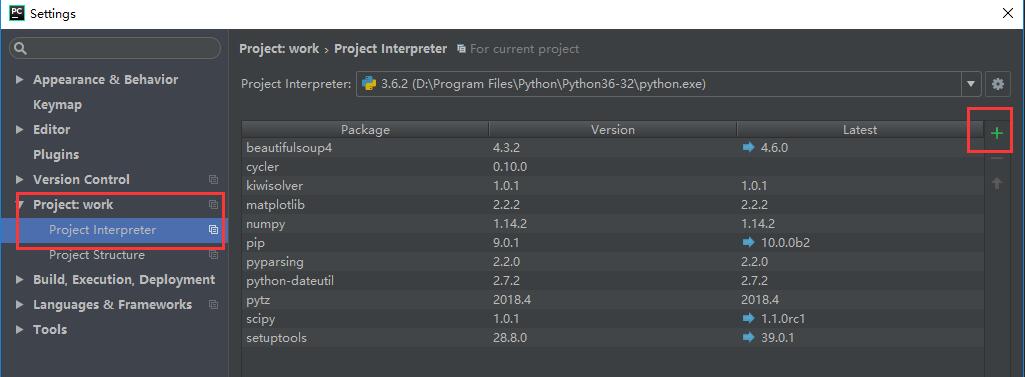This screenshot has width=1025, height=377.
Task: Click the Python logo in interpreter field
Action: pos(369,84)
